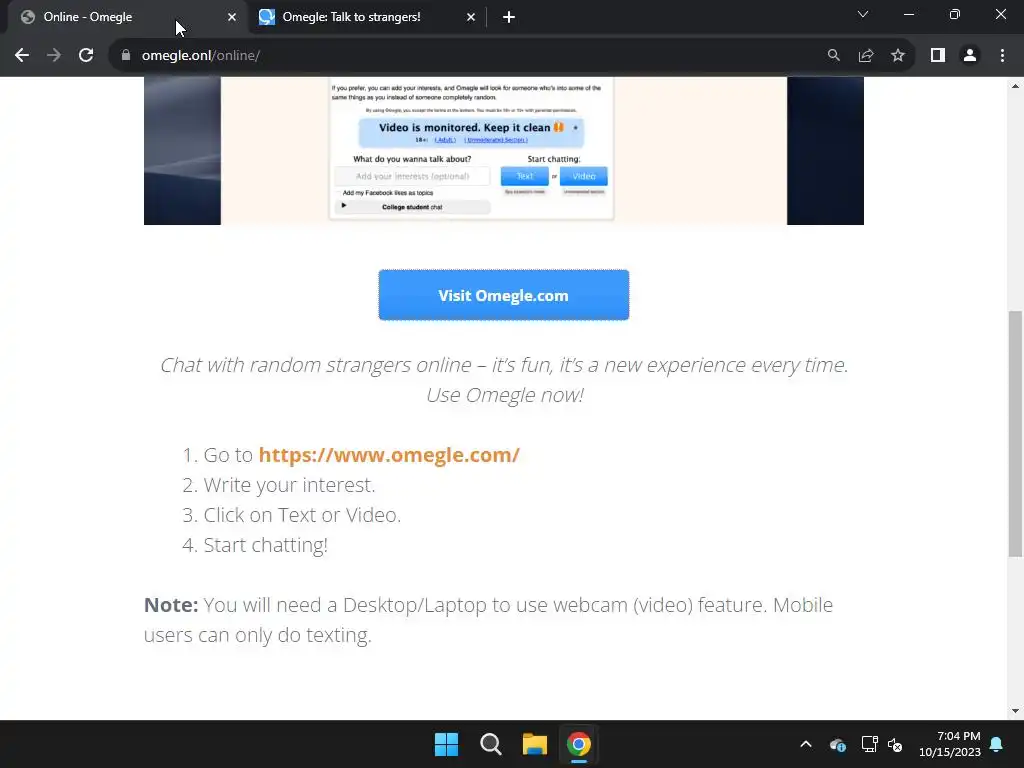Click the muted volume tray icon
Screen dimensions: 1024x768
[x=895, y=744]
